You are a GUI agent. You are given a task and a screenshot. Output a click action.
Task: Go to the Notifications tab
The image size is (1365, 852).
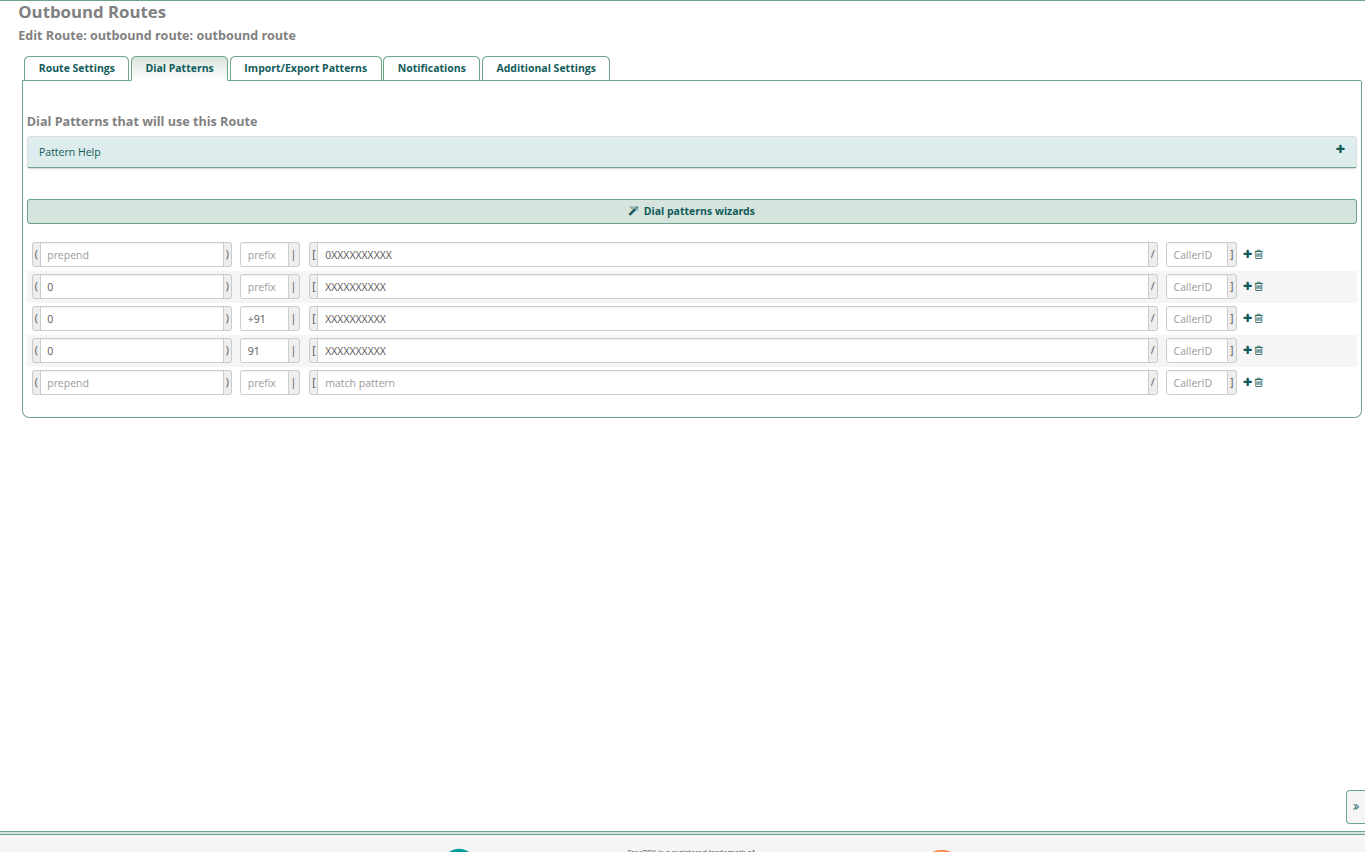[x=431, y=69]
